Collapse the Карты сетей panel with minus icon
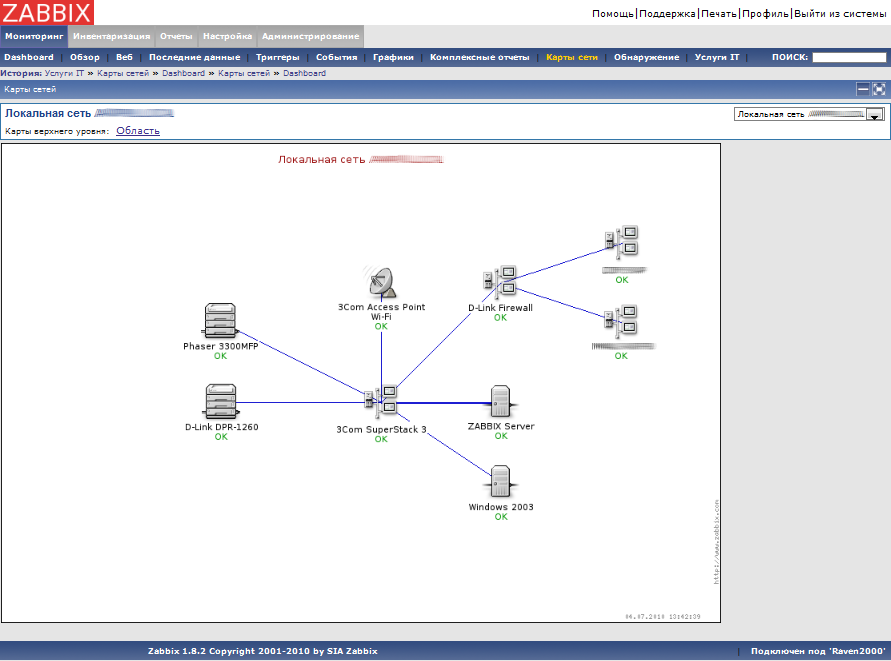The width and height of the screenshot is (891, 661). (x=863, y=89)
